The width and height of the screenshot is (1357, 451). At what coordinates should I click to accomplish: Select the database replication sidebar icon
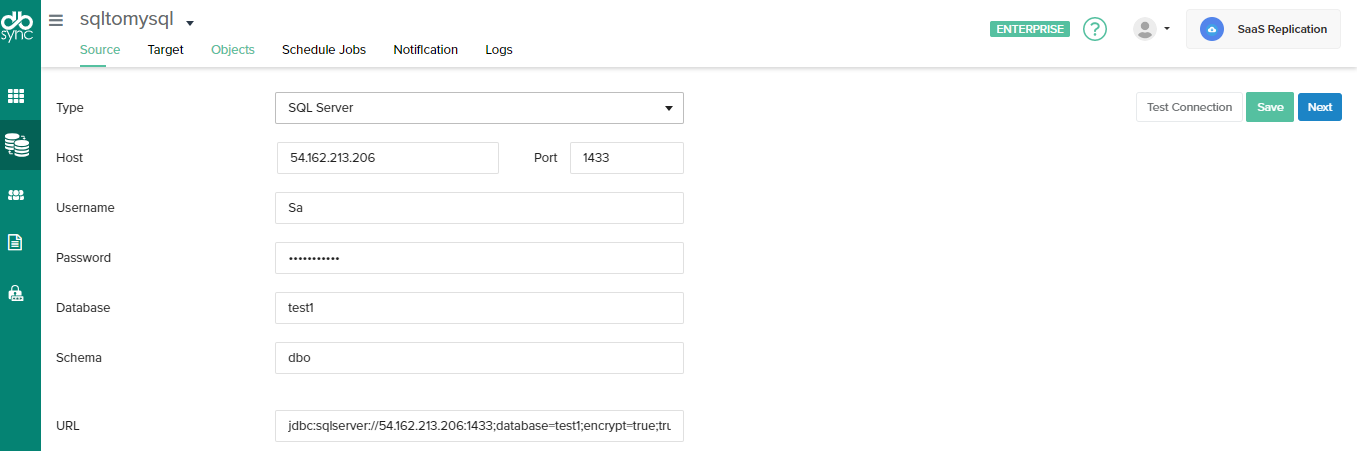click(17, 144)
